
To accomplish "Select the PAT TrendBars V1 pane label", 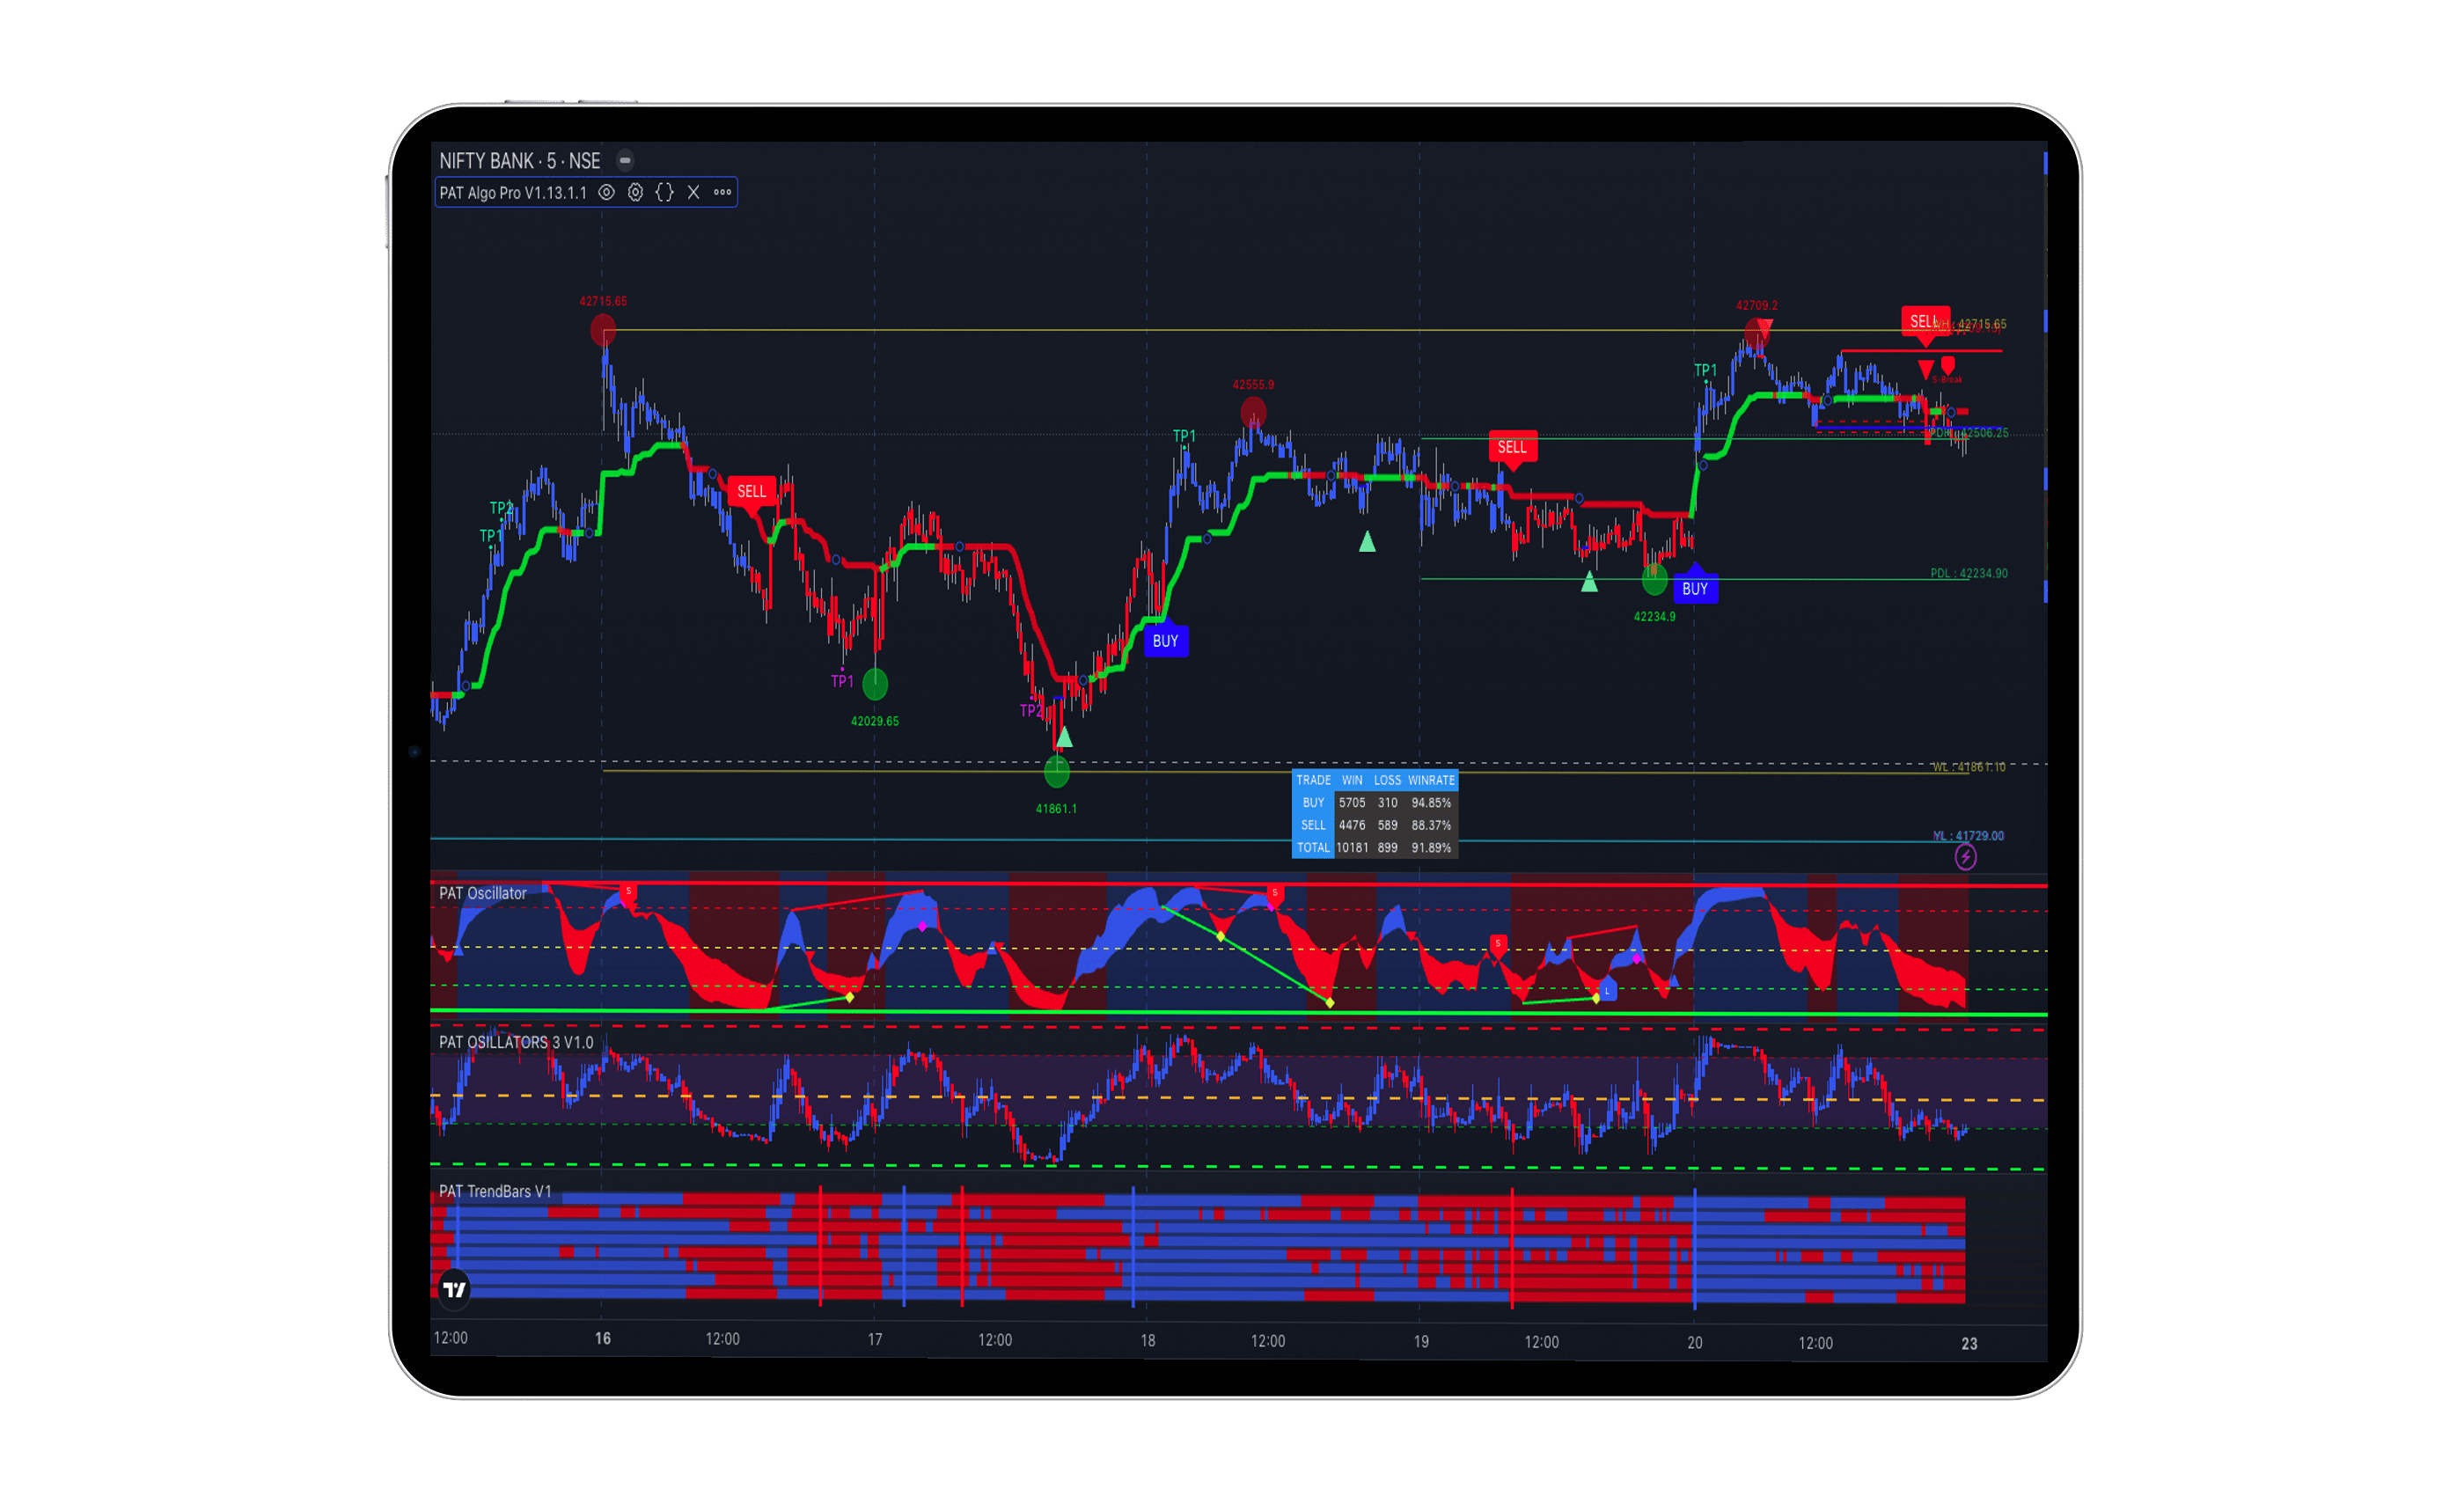I will 495,1191.
